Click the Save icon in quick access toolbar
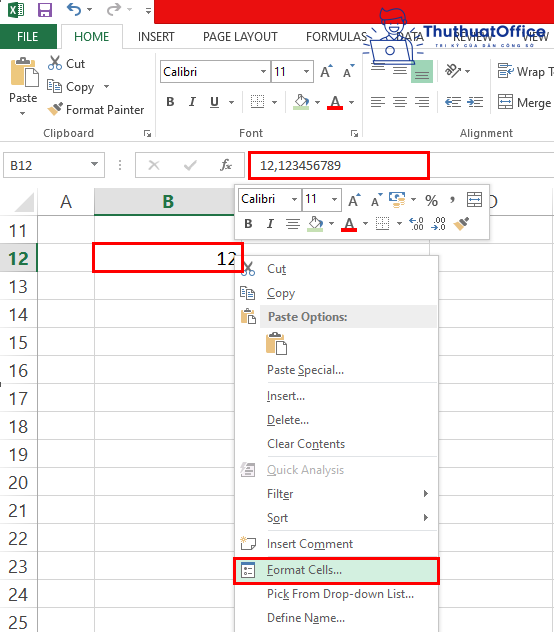The image size is (554, 632). click(x=45, y=9)
